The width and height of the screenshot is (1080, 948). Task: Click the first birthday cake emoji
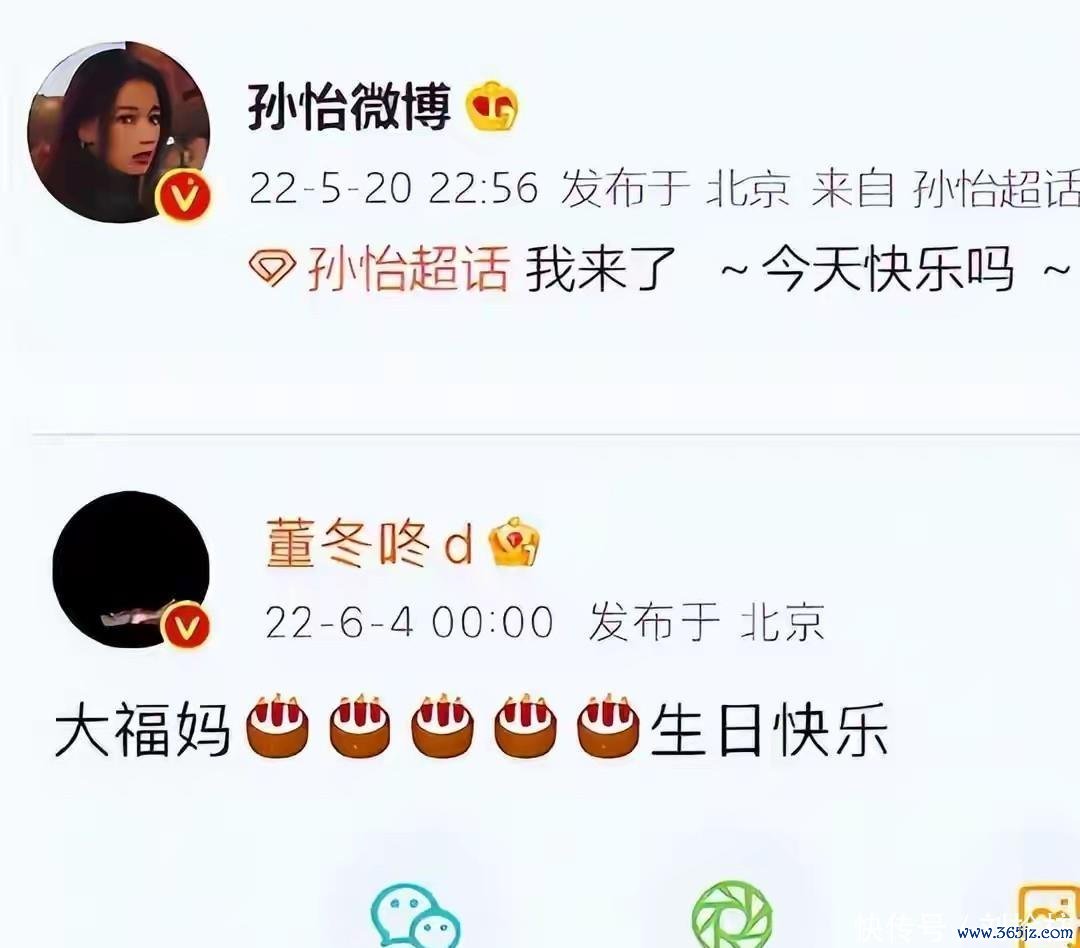coord(277,726)
